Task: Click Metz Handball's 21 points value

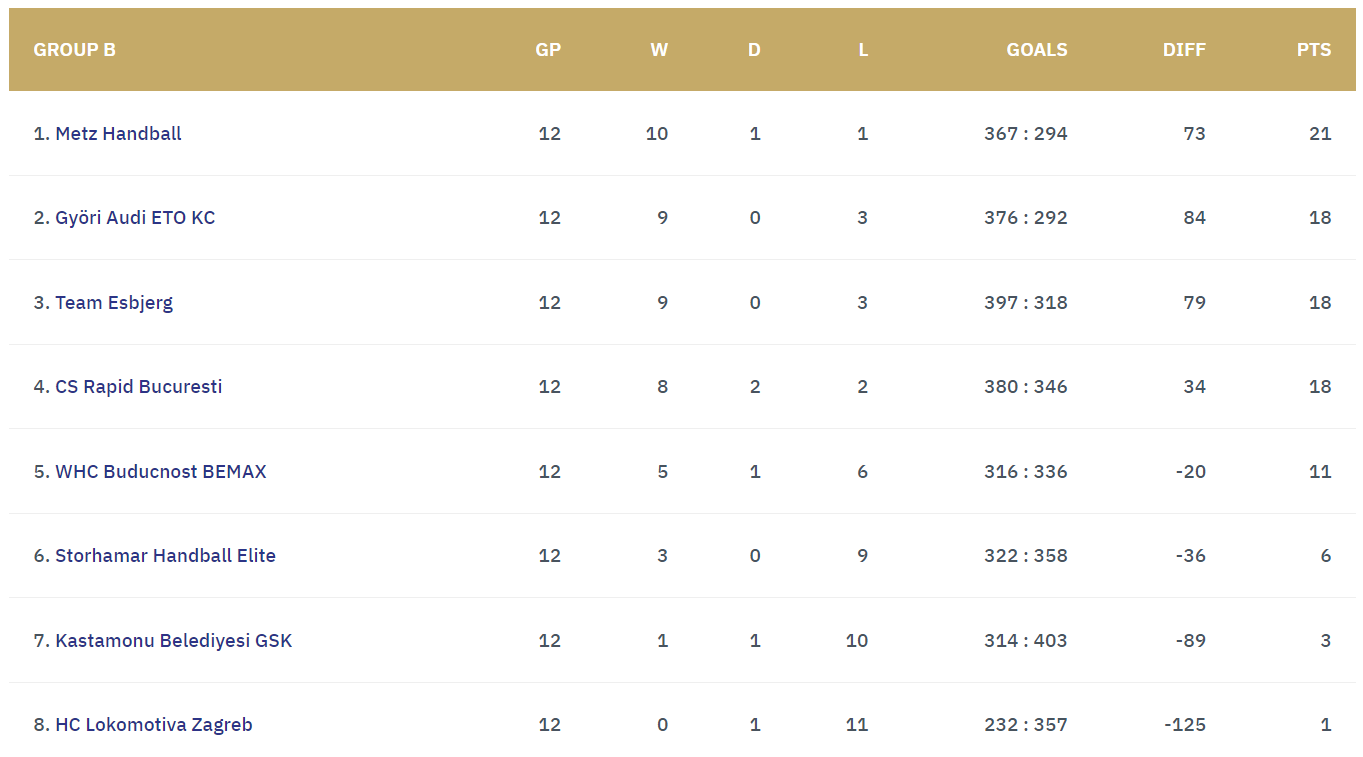Action: (x=1320, y=134)
